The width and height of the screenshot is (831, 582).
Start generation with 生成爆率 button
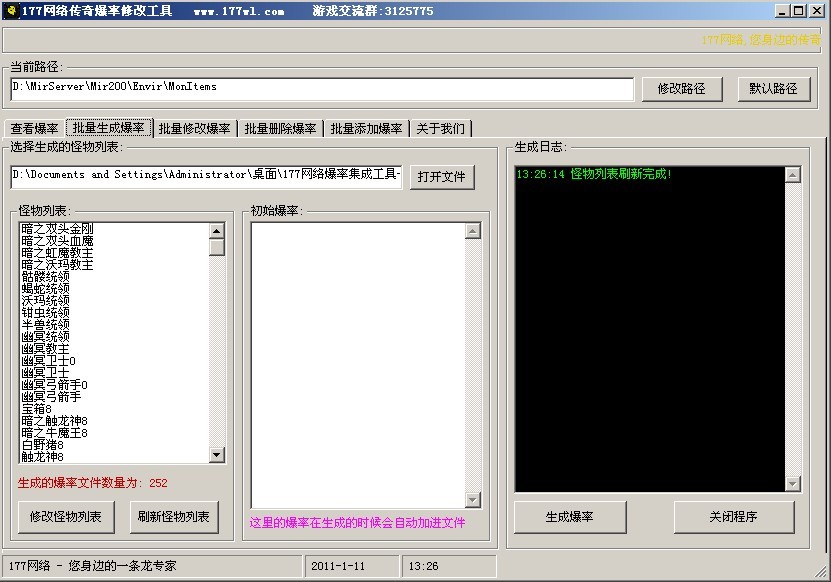tap(570, 517)
